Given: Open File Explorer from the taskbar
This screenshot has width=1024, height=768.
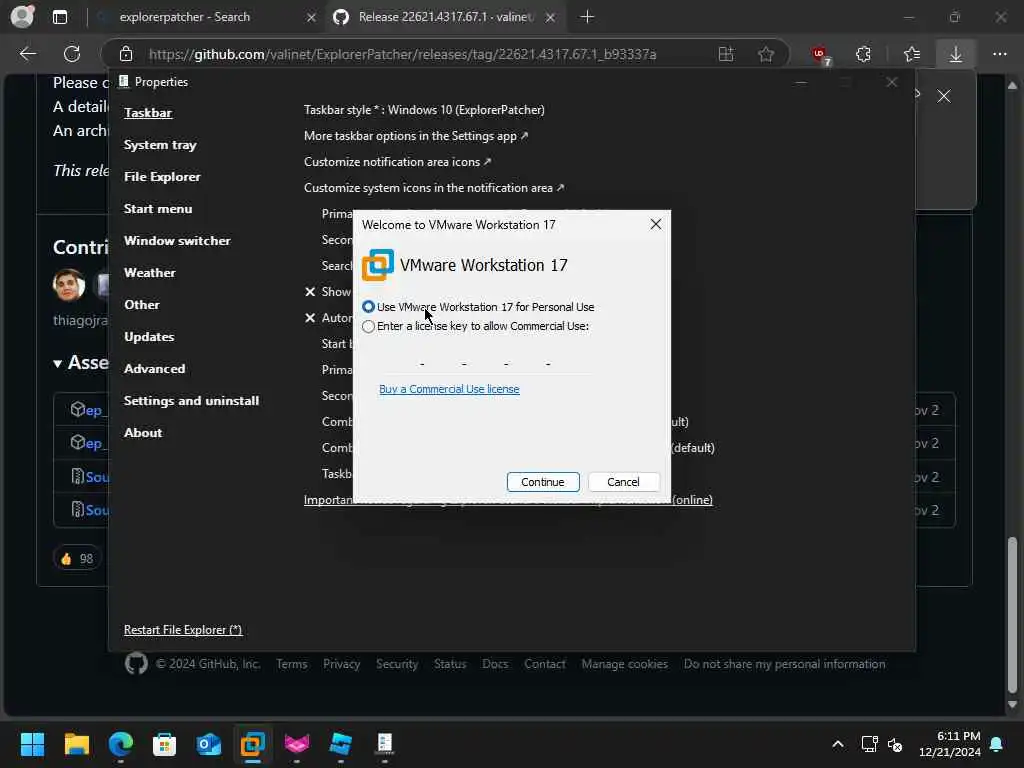Looking at the screenshot, I should point(76,744).
